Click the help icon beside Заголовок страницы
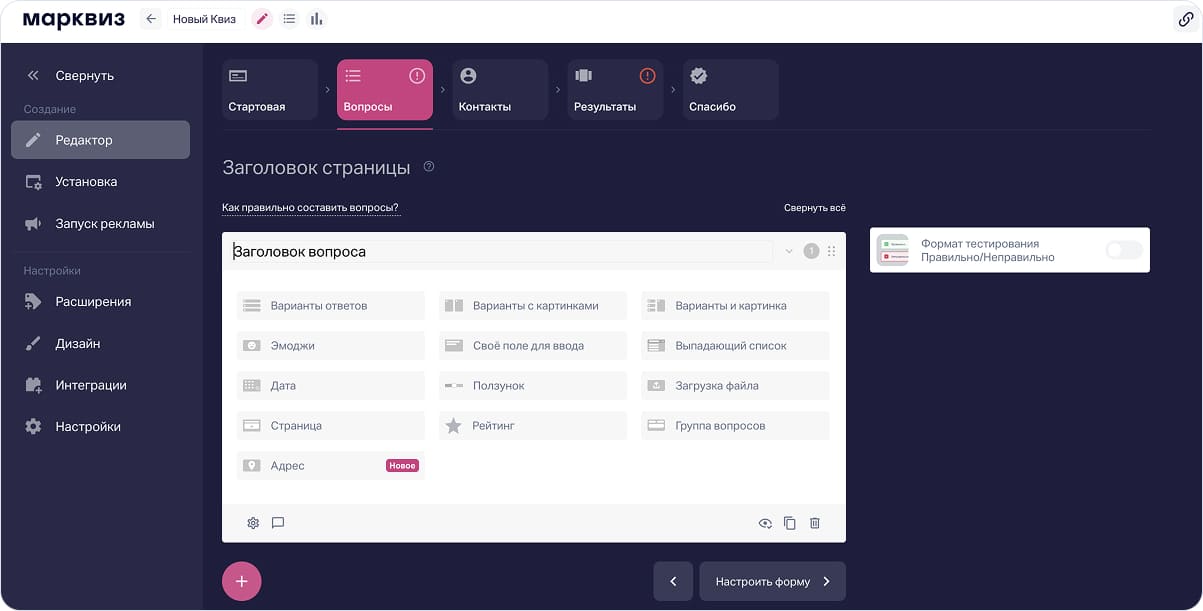1203x611 pixels. coord(429,167)
